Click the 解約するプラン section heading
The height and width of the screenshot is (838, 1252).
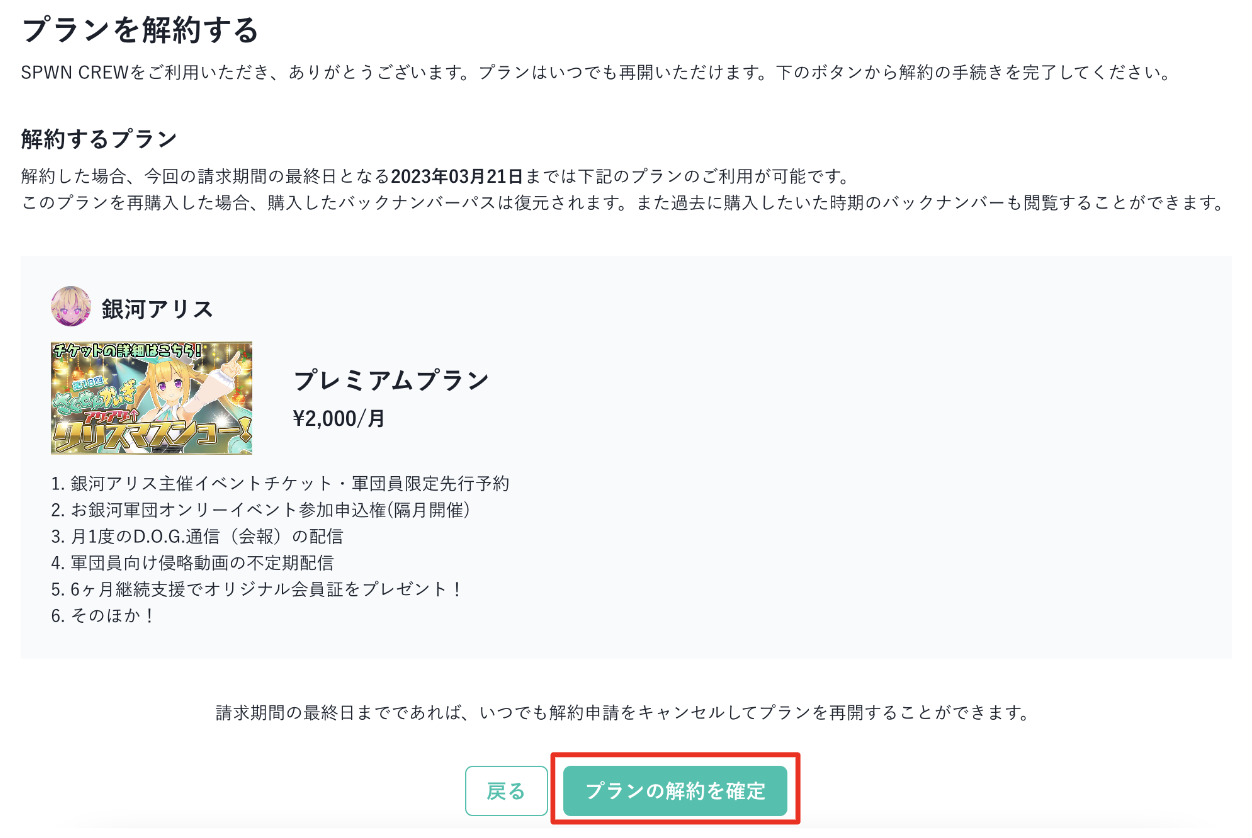pos(99,139)
